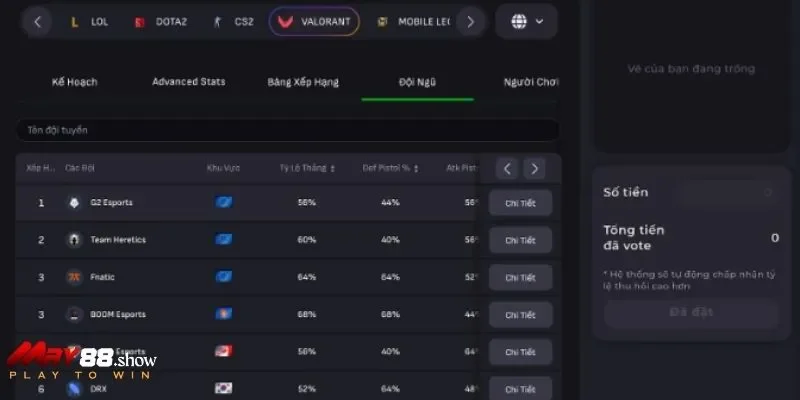Click the Mobile Legends game icon
This screenshot has height=400, width=800.
pyautogui.click(x=382, y=22)
